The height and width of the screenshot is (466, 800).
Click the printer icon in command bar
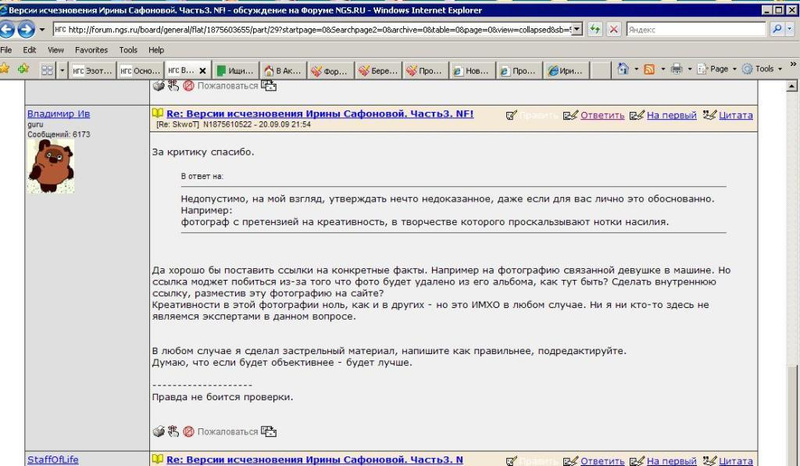coord(677,69)
